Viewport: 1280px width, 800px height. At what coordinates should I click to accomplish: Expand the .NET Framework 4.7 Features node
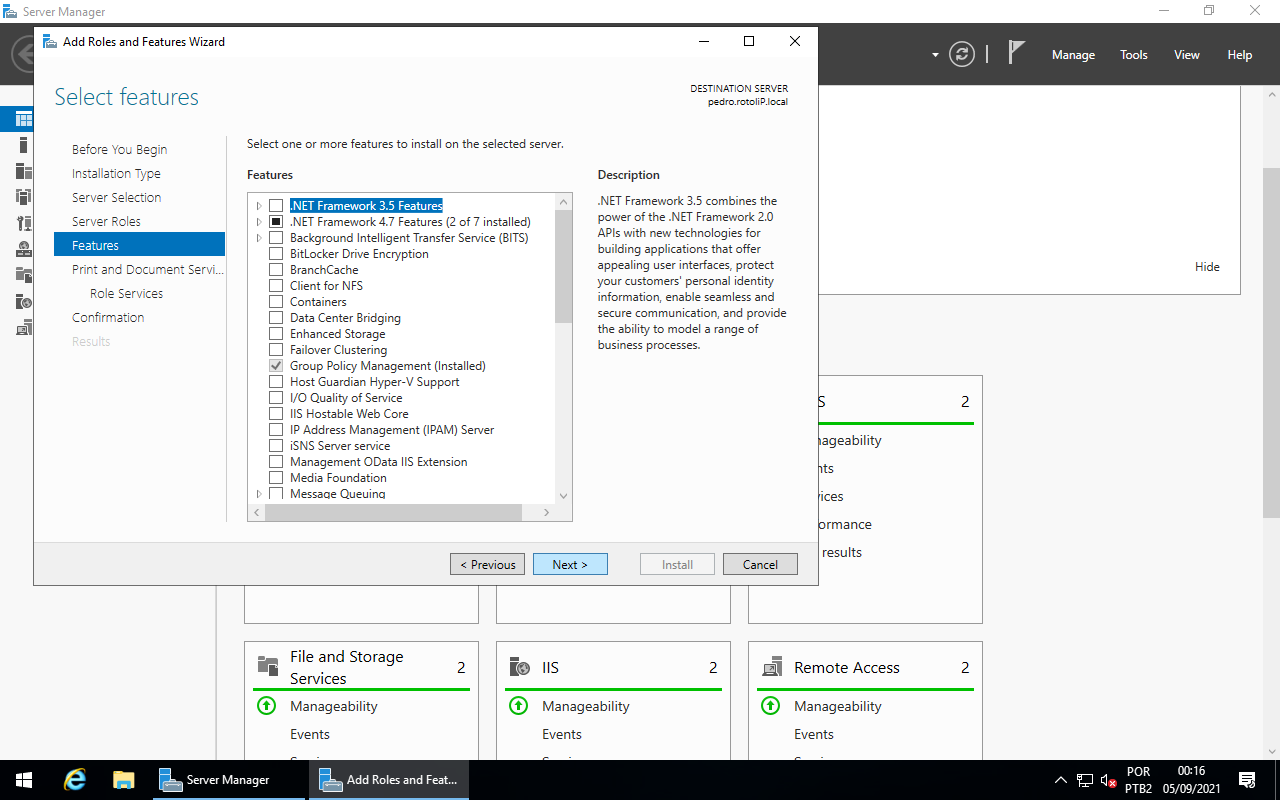coord(259,222)
